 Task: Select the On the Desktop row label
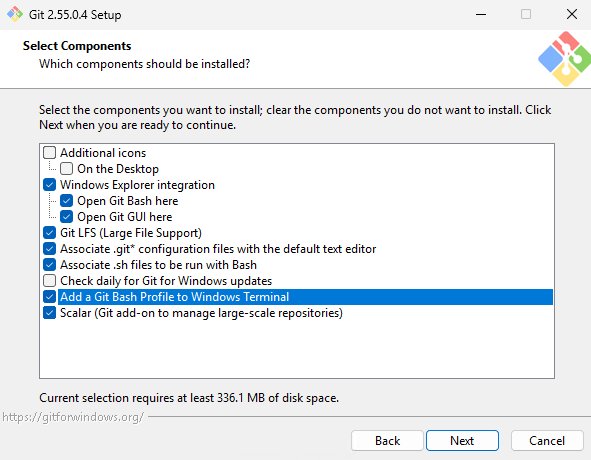pyautogui.click(x=118, y=169)
